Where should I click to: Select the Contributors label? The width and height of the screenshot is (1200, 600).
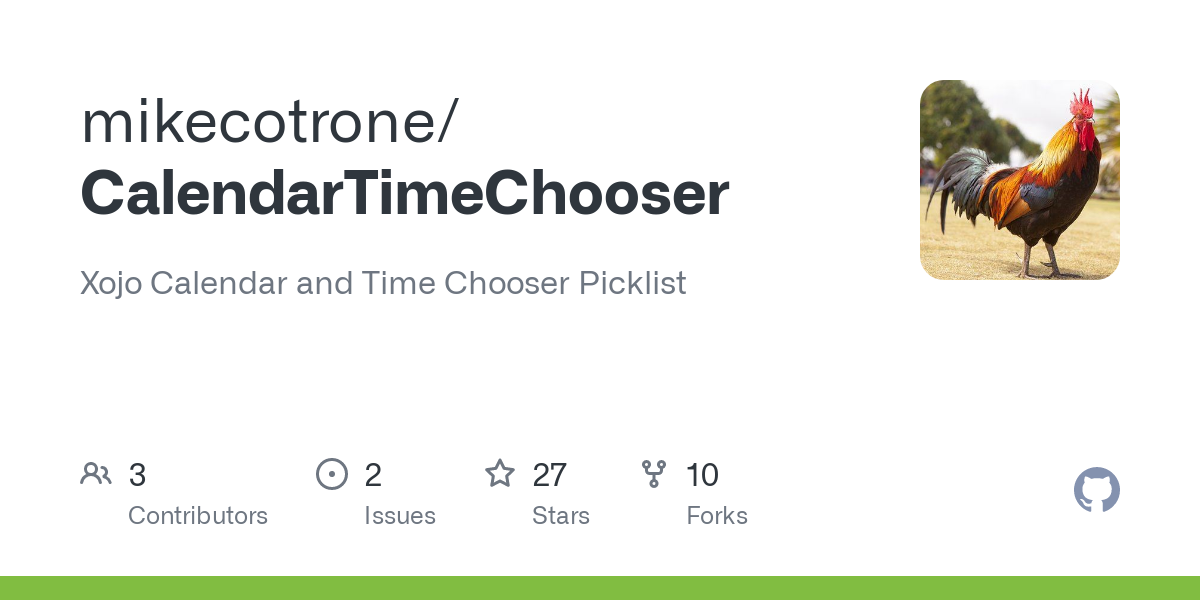tap(198, 516)
